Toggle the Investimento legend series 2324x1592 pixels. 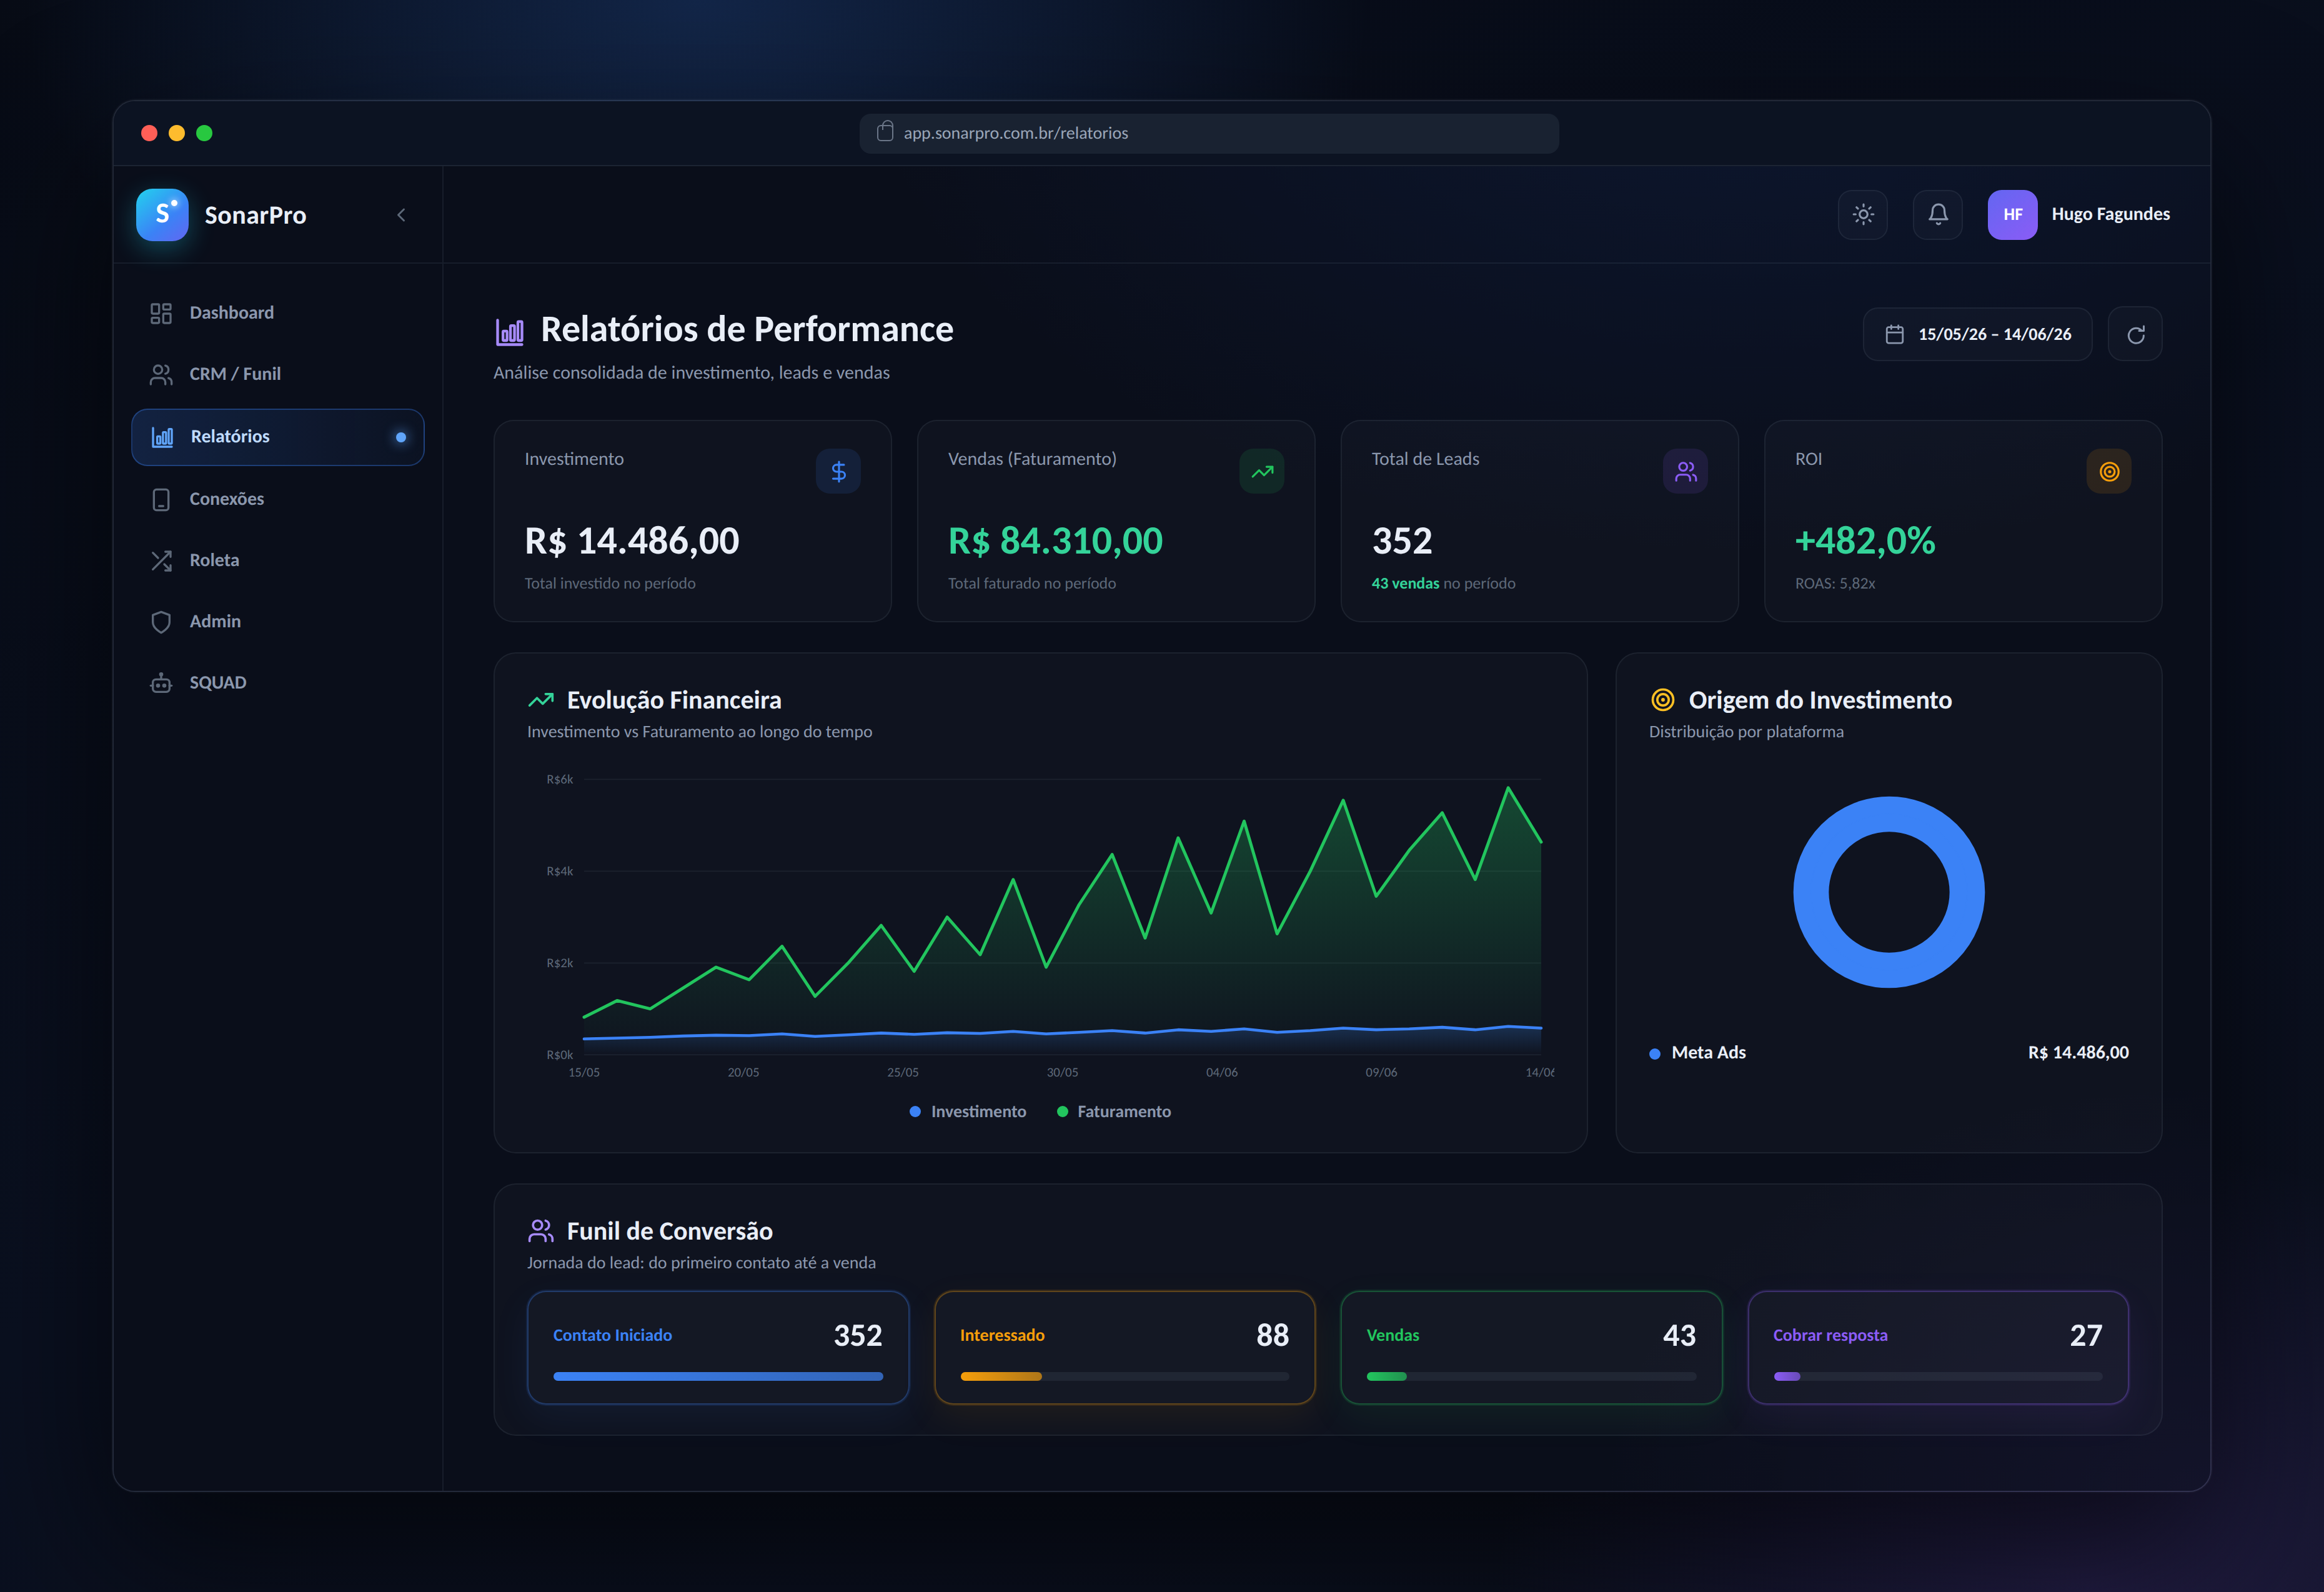pos(967,1111)
